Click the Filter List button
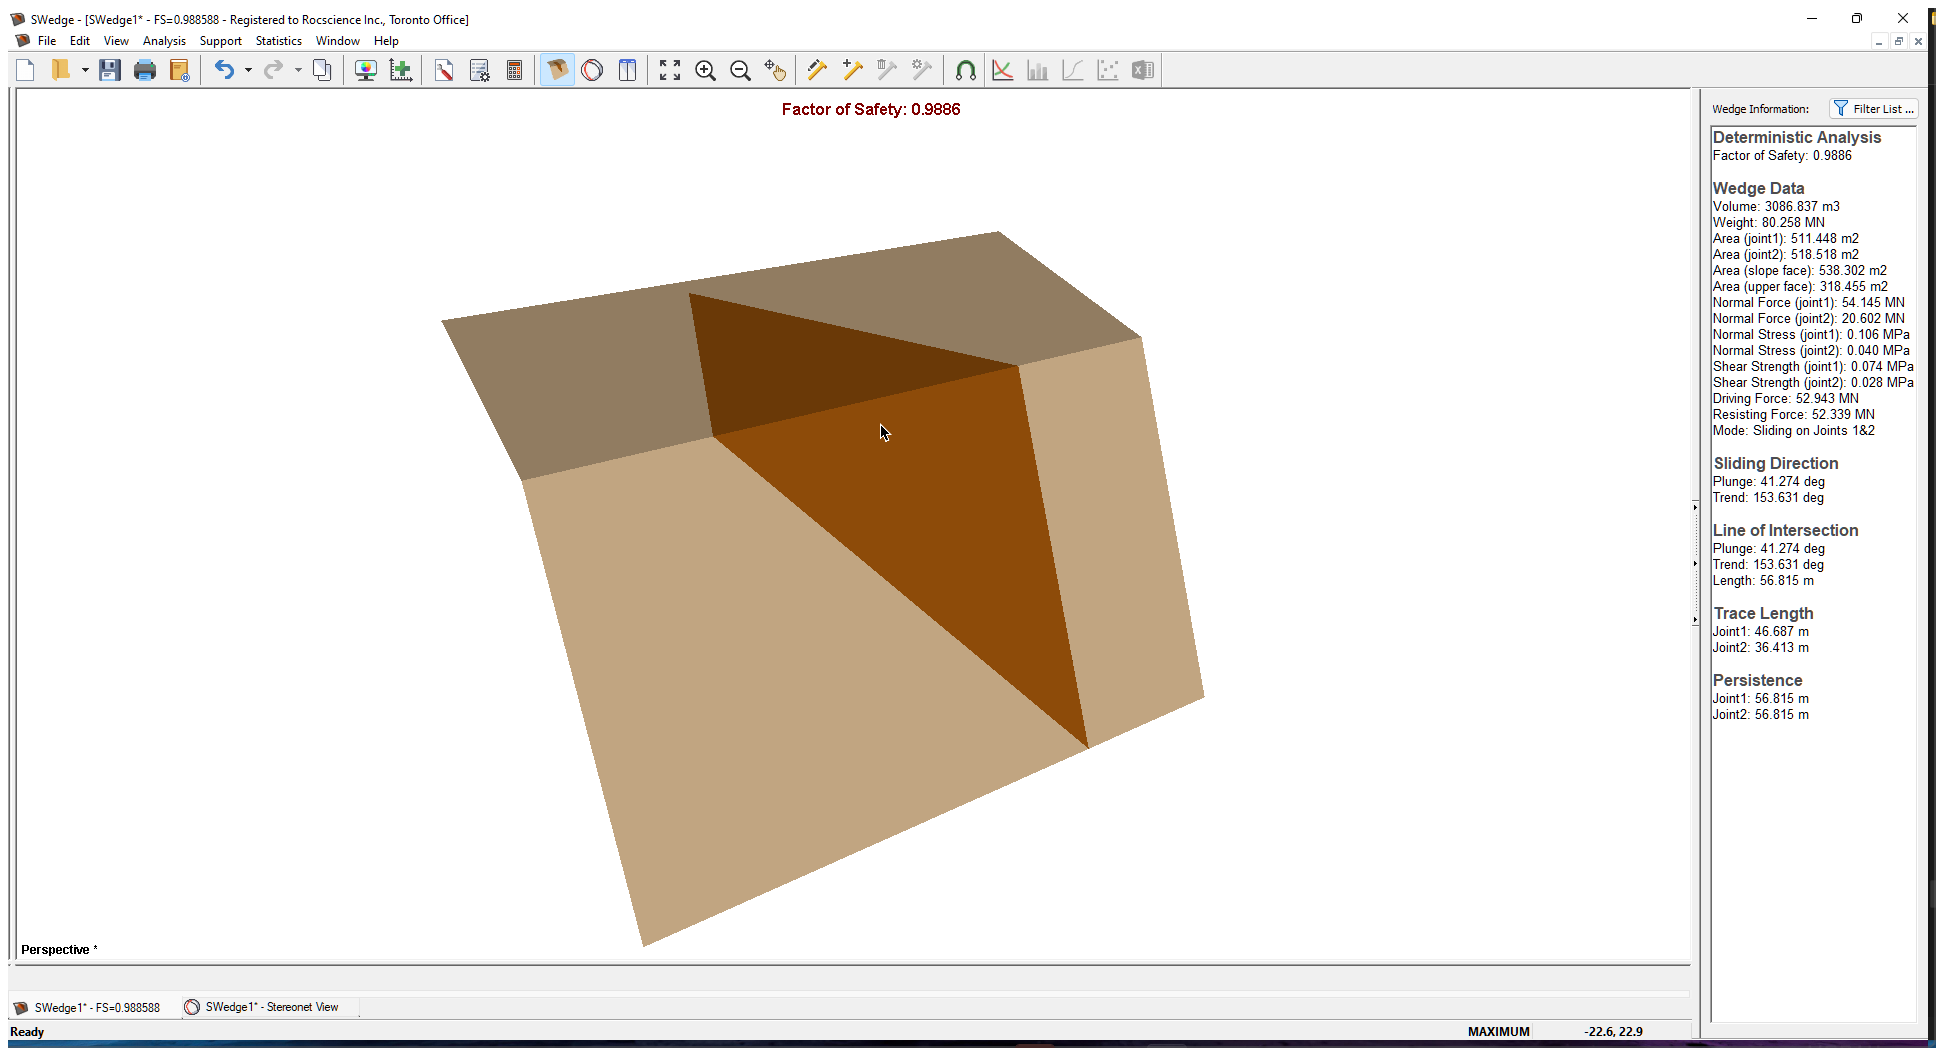Viewport: 1936px width, 1048px height. tap(1873, 108)
